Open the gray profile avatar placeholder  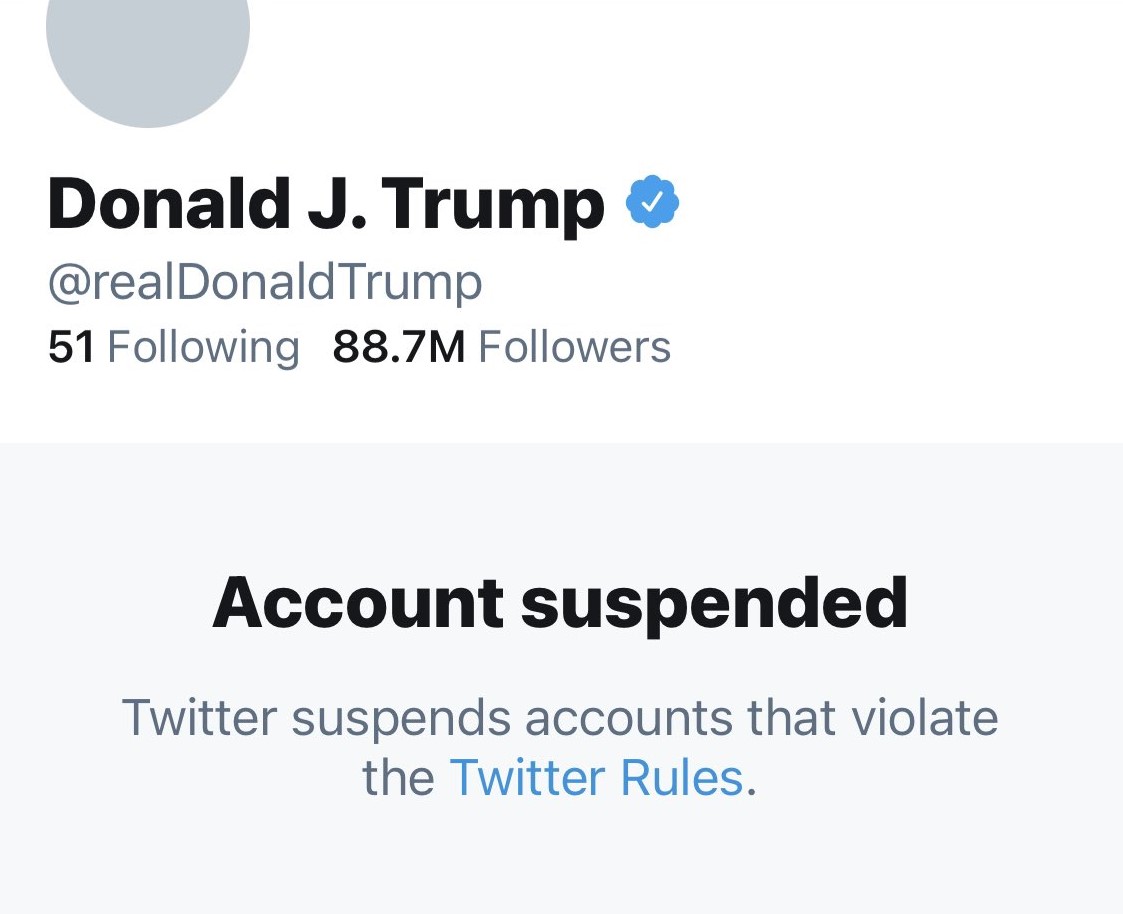[x=148, y=43]
